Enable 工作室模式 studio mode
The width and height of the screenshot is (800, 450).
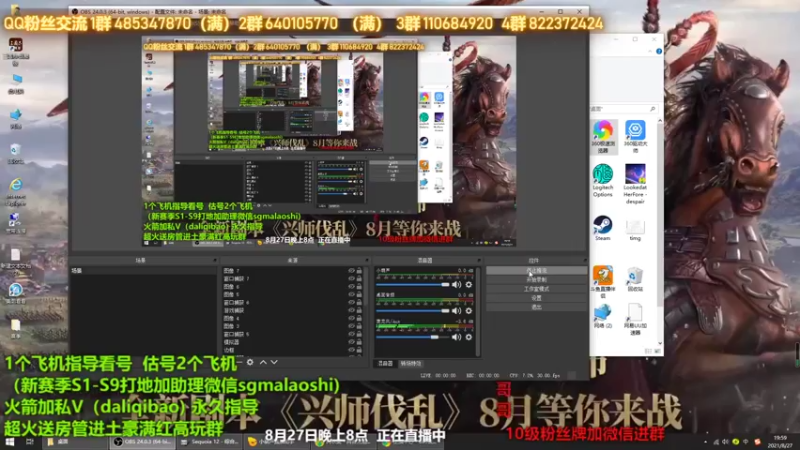(x=536, y=289)
